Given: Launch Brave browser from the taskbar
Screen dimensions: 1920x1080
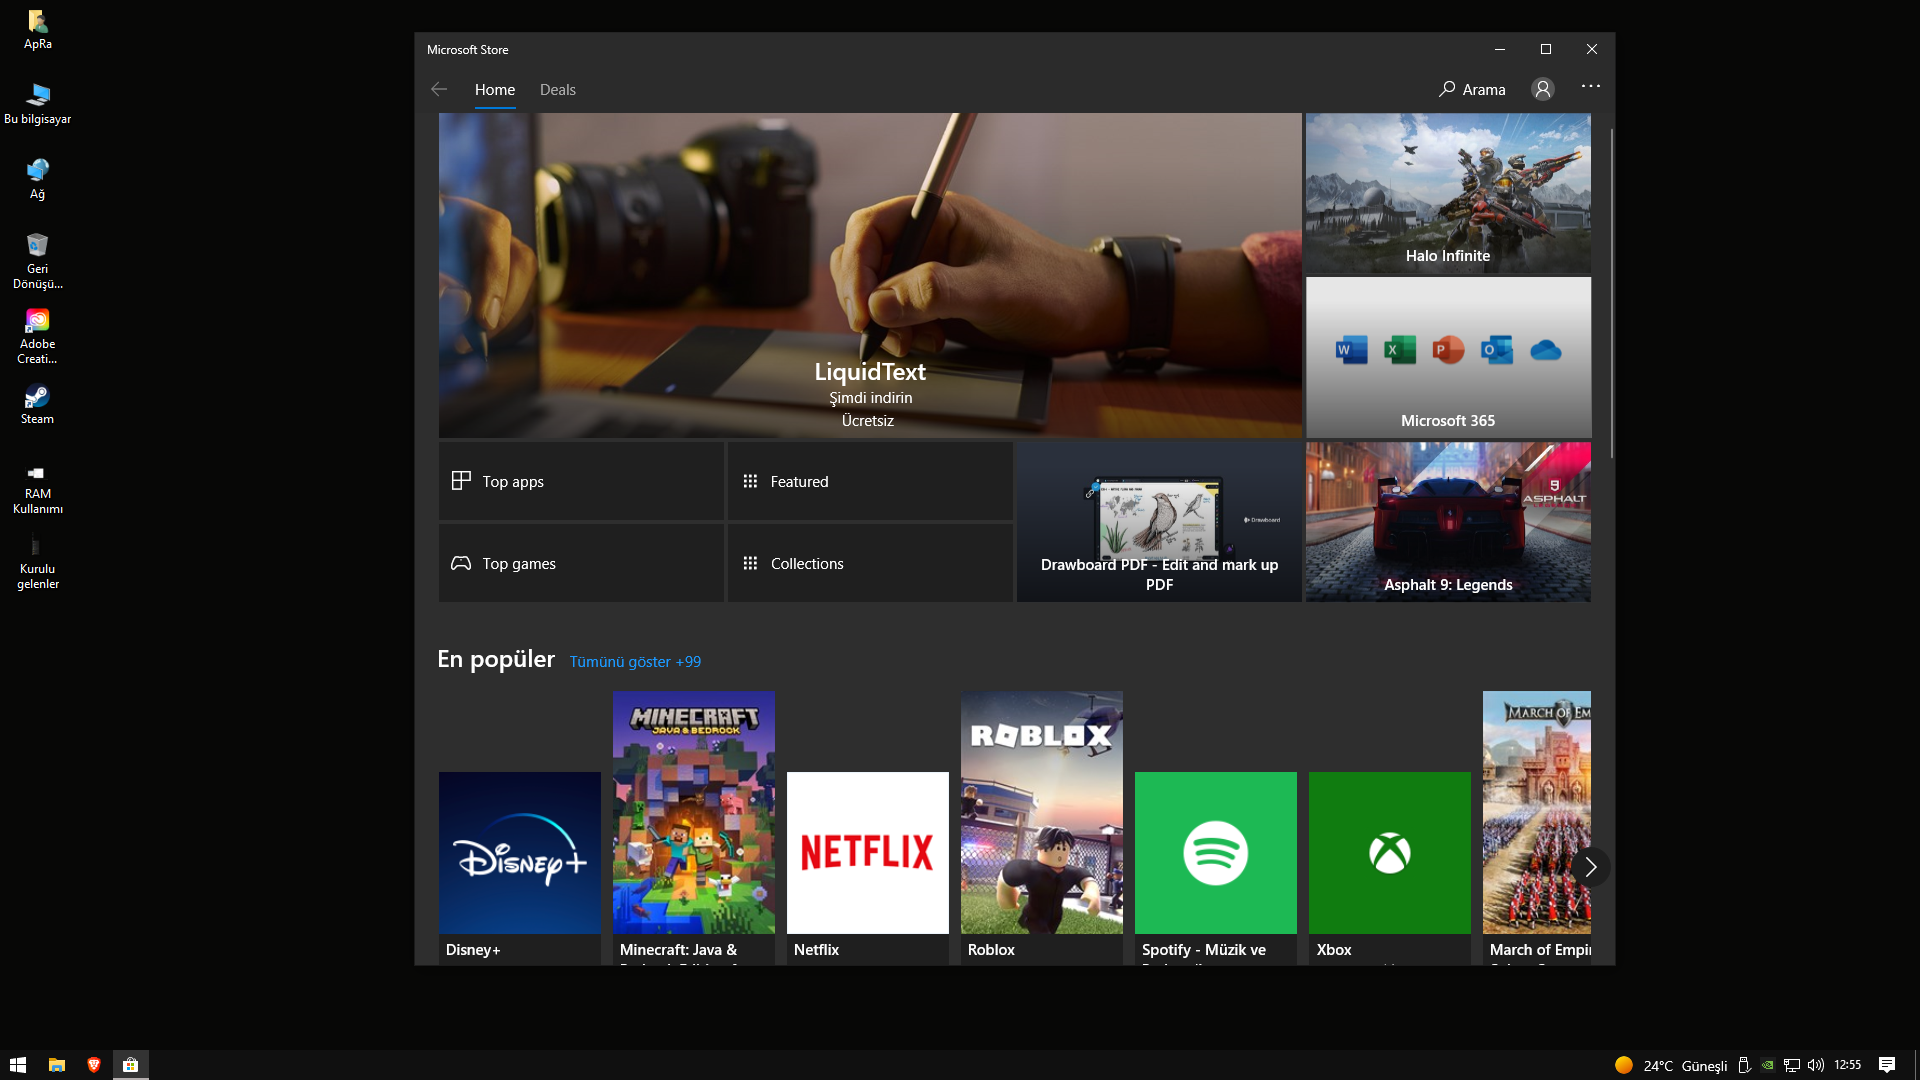Looking at the screenshot, I should click(94, 1065).
